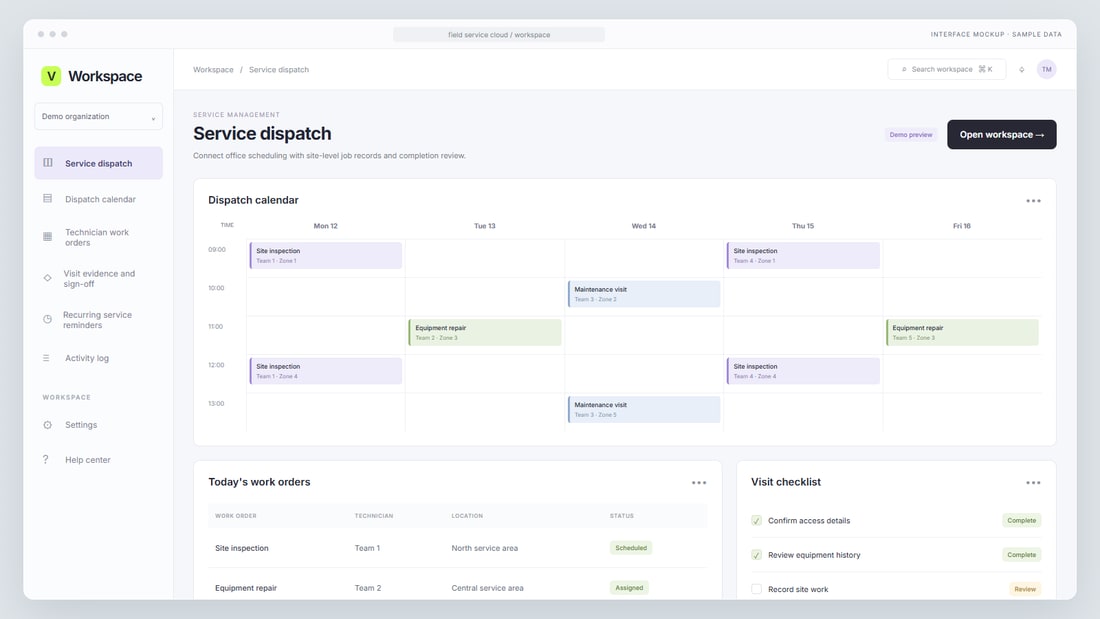Click the STATUS column header

(x=622, y=516)
